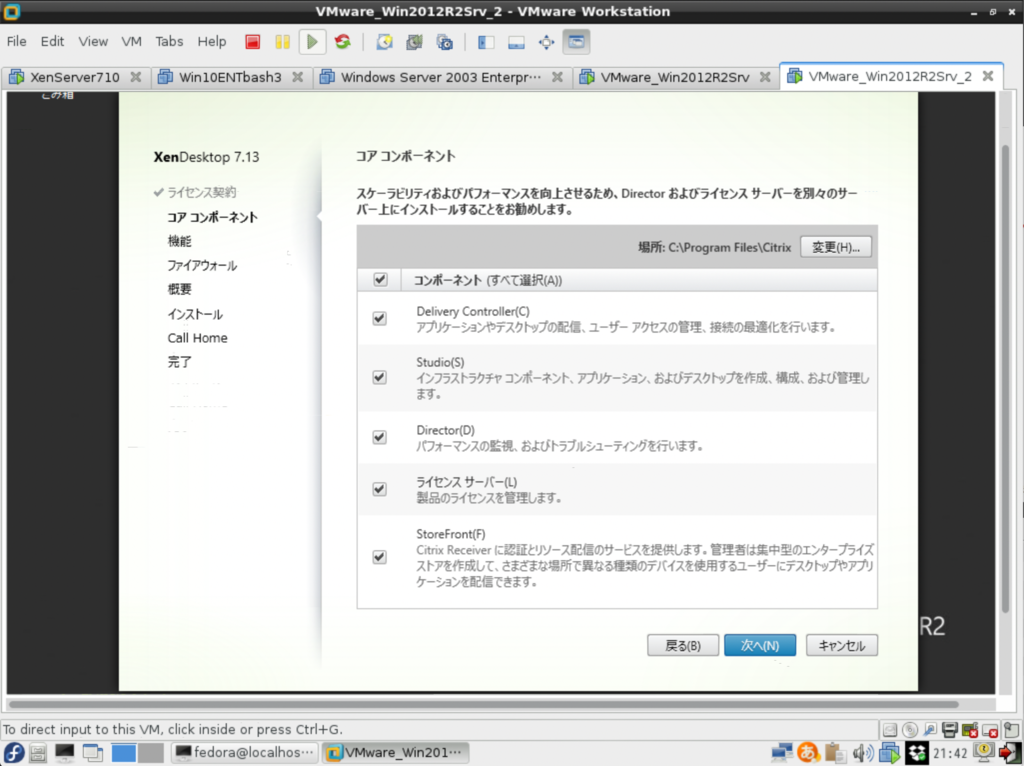This screenshot has height=766, width=1024.
Task: Click the full screen mode icon
Action: [x=546, y=42]
